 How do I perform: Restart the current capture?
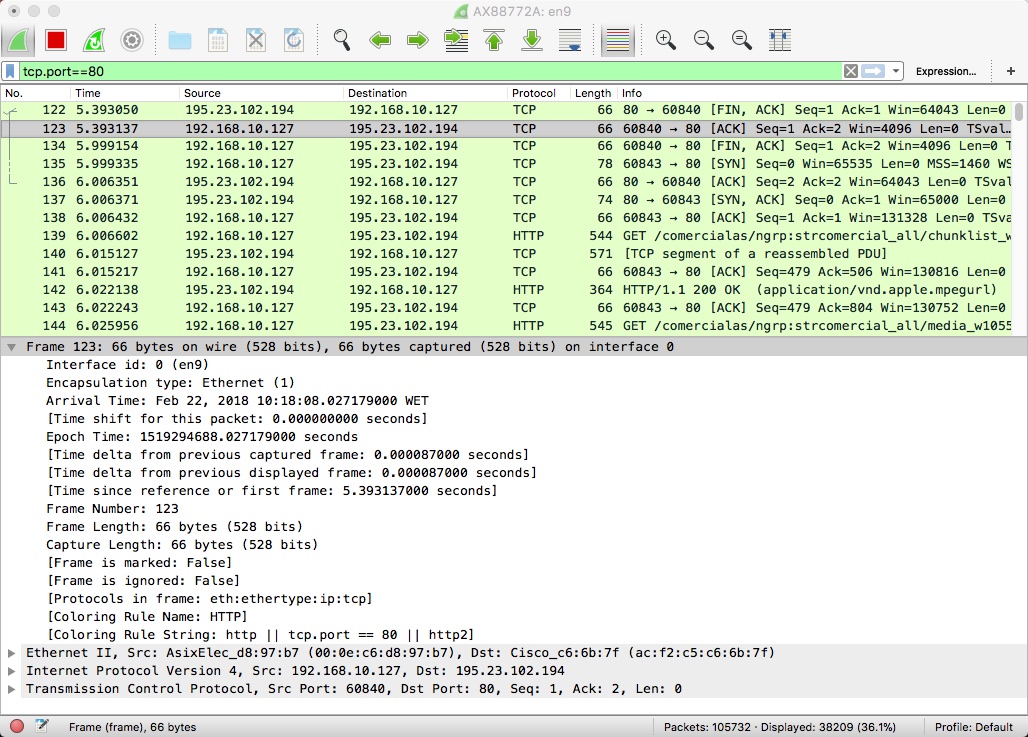tap(93, 40)
